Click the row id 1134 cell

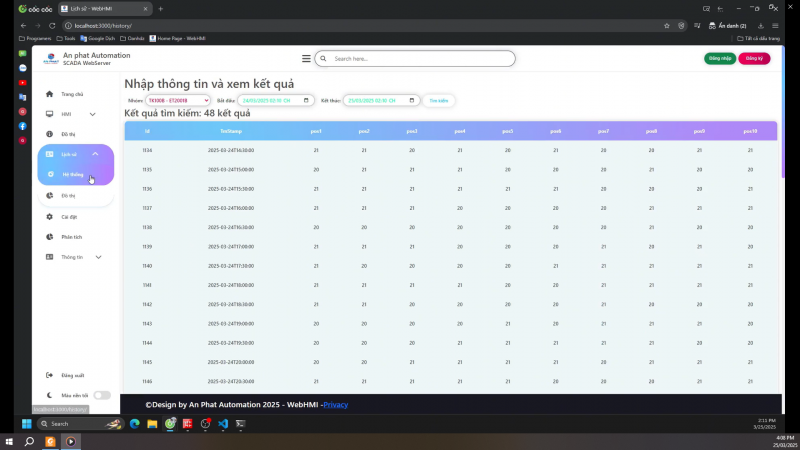[x=147, y=151]
